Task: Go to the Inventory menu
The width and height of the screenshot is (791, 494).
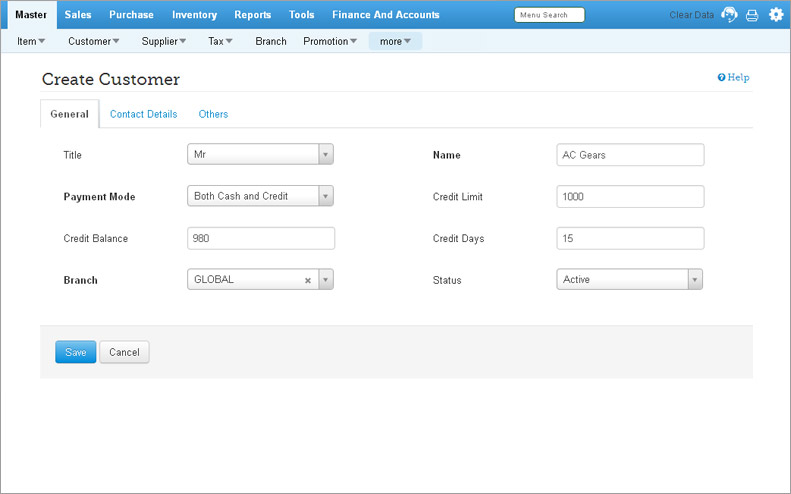Action: [x=194, y=15]
